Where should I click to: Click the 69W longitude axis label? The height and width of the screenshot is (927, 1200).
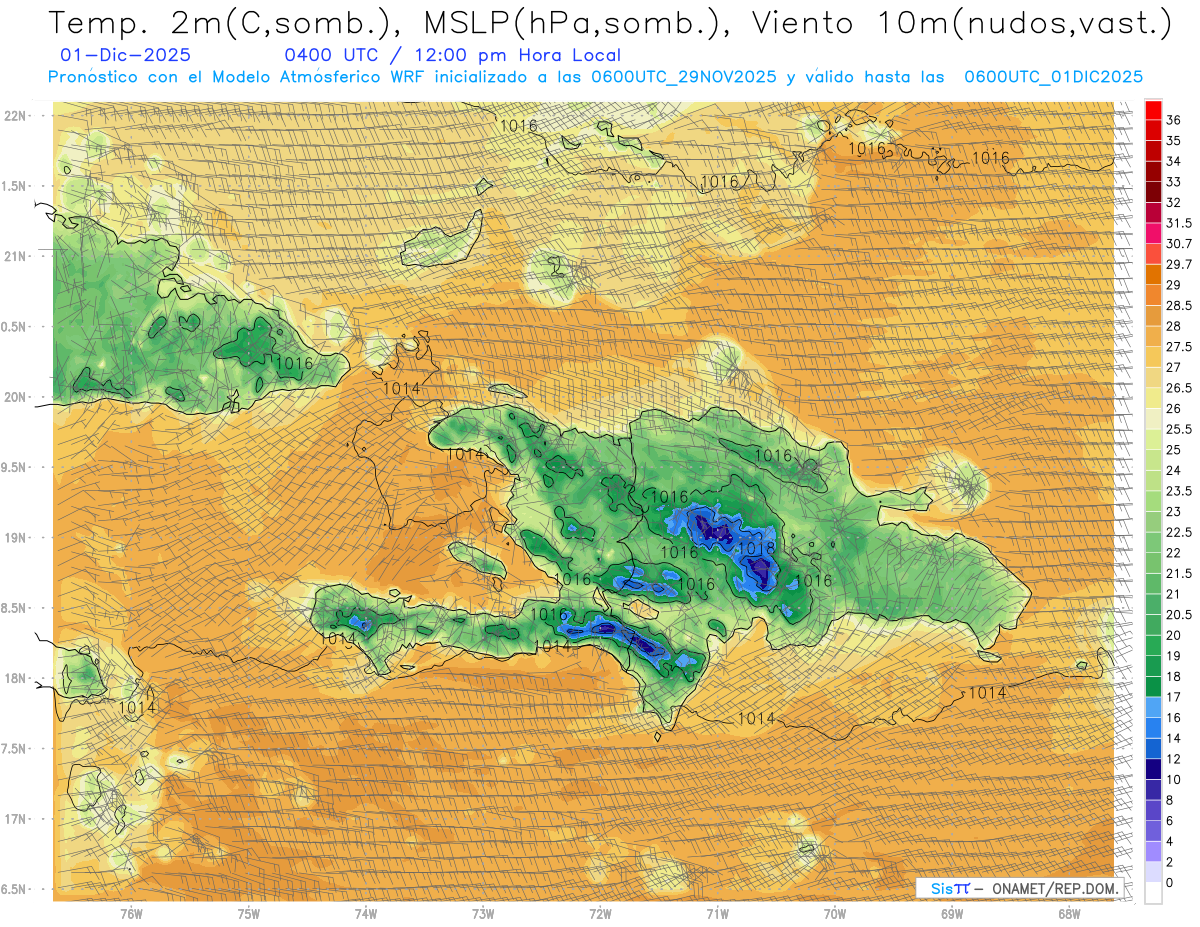click(952, 914)
